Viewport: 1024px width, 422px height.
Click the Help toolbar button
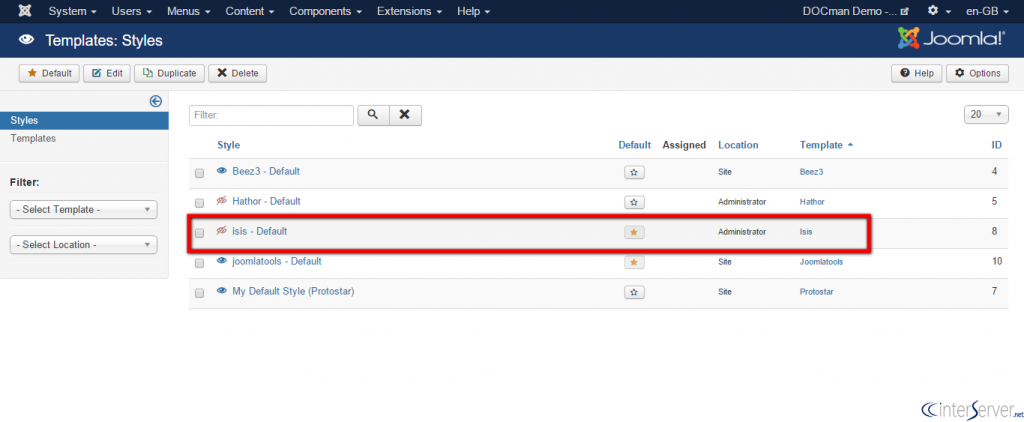pos(917,73)
